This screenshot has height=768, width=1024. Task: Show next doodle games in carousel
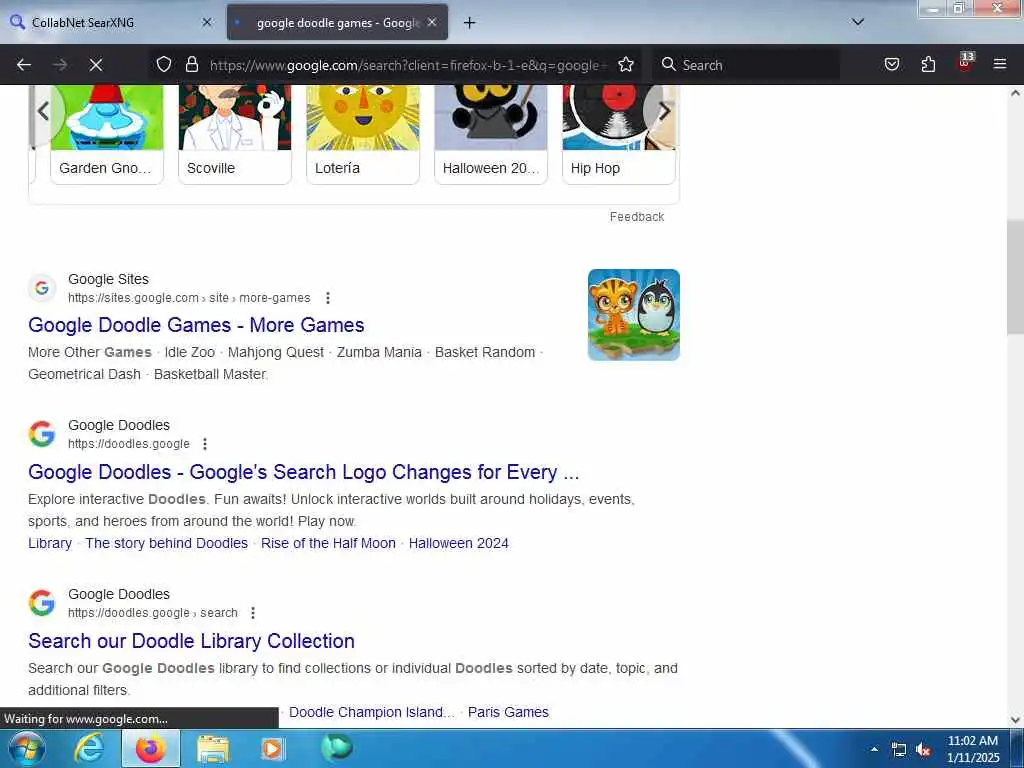click(664, 111)
